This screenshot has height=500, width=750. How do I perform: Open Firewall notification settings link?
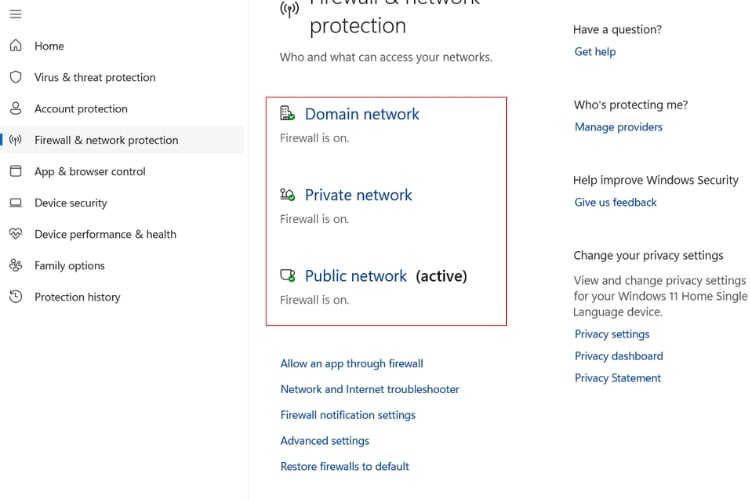pos(348,415)
